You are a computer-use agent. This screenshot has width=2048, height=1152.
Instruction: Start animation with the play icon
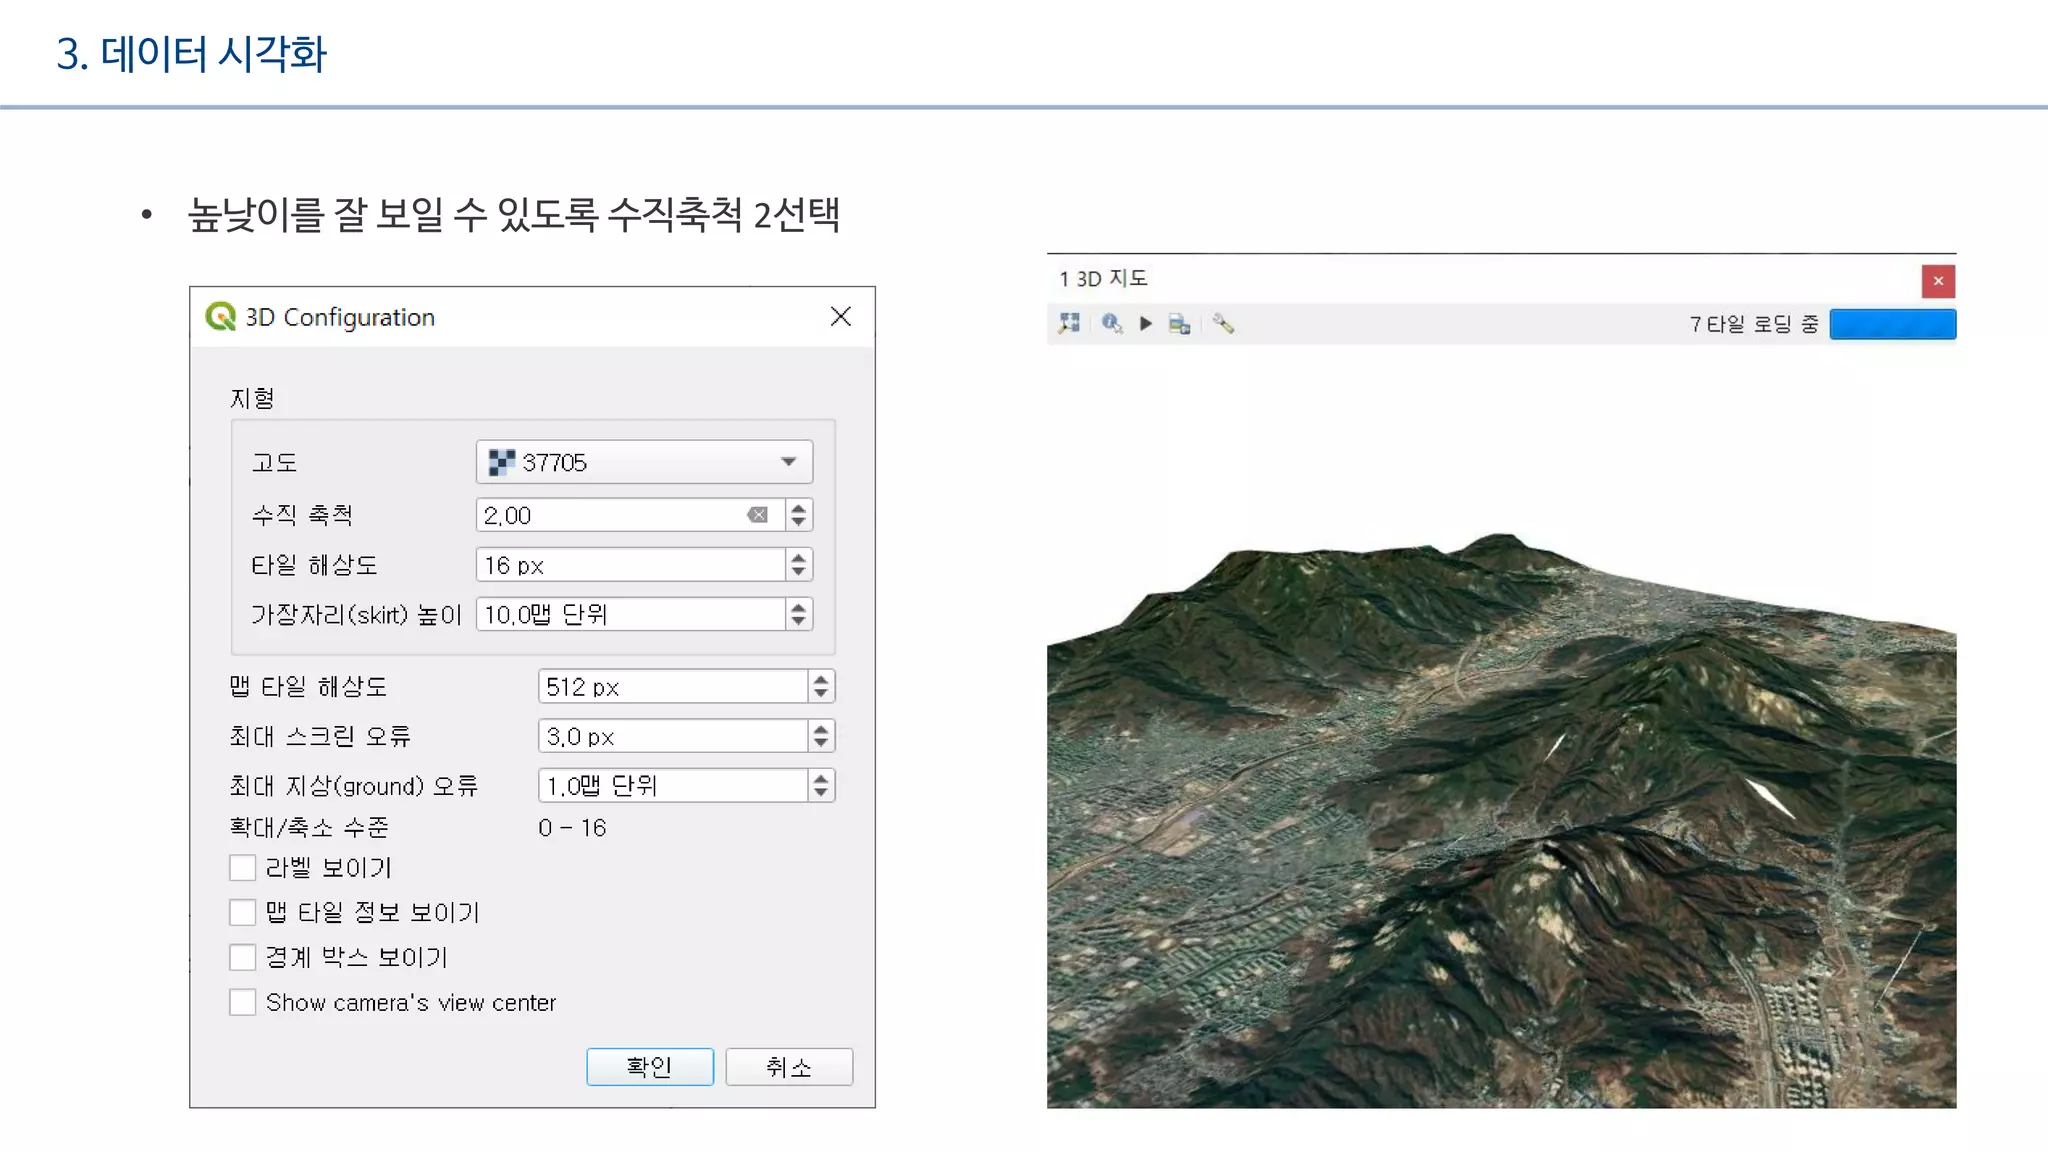click(1146, 323)
